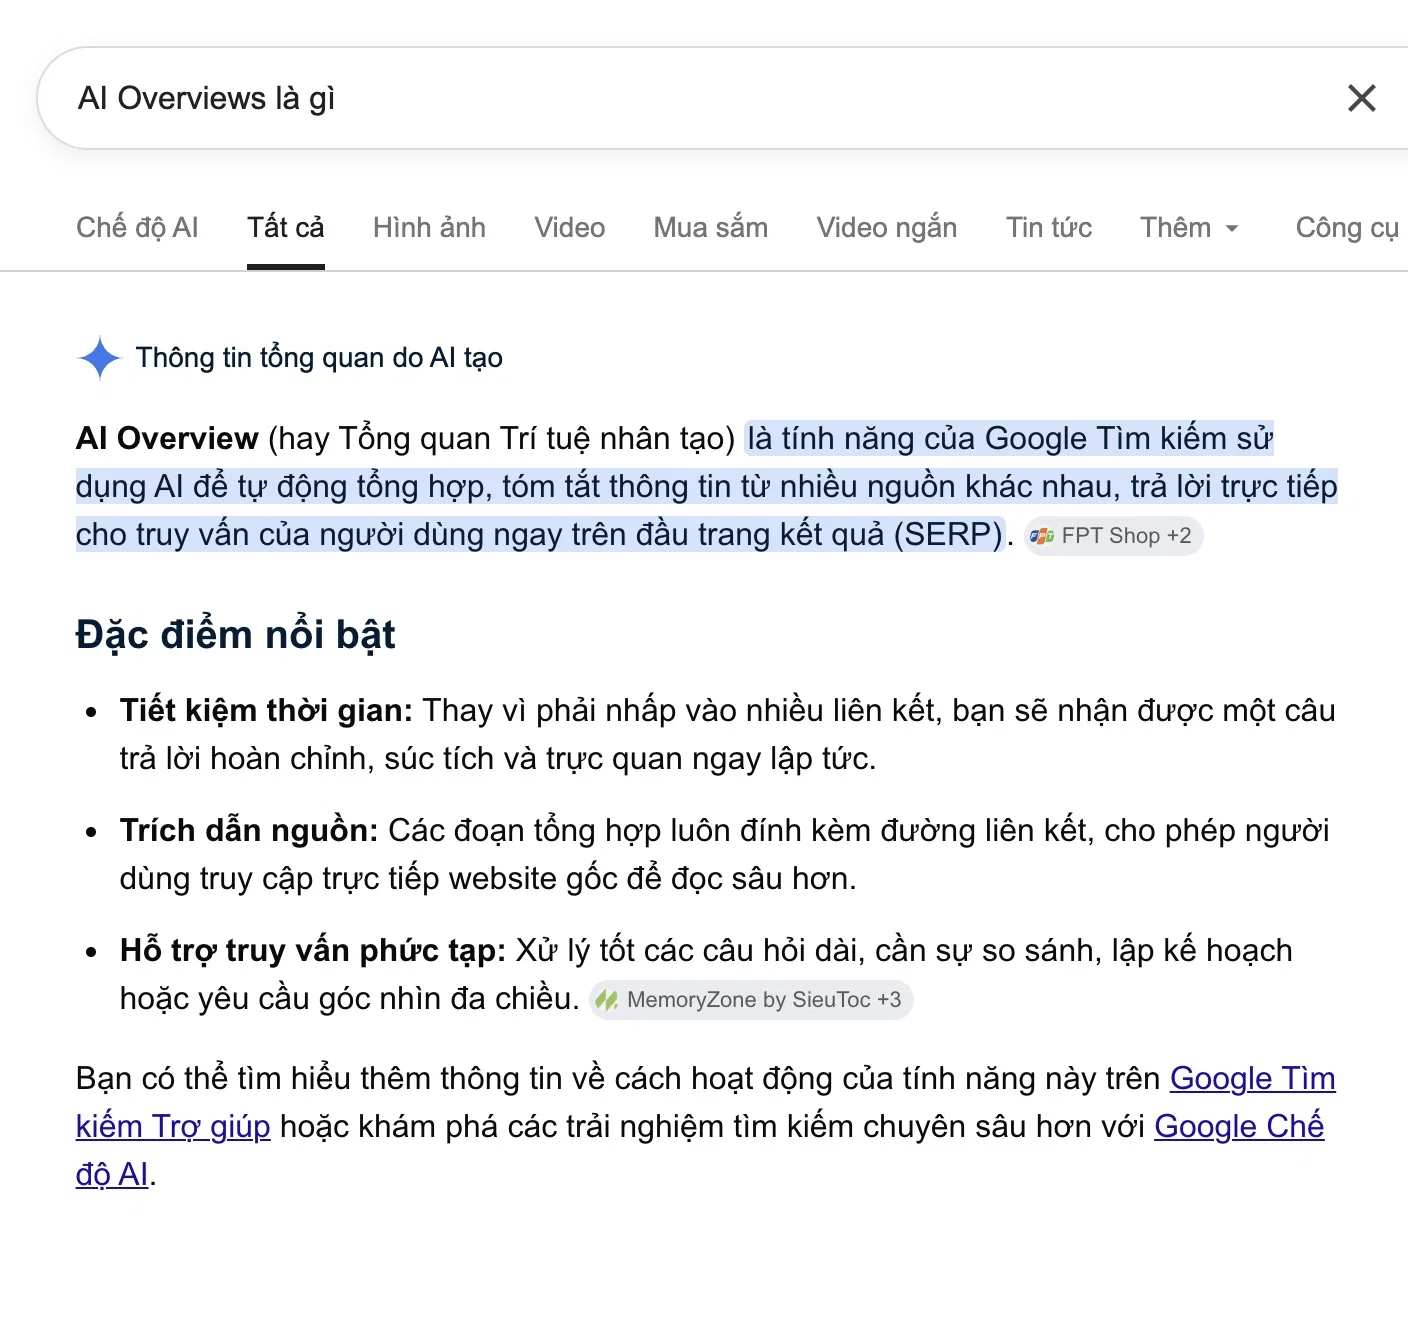This screenshot has height=1336, width=1408.
Task: Click the 'Đặc điểm nổi bật' heading
Action: tap(236, 635)
